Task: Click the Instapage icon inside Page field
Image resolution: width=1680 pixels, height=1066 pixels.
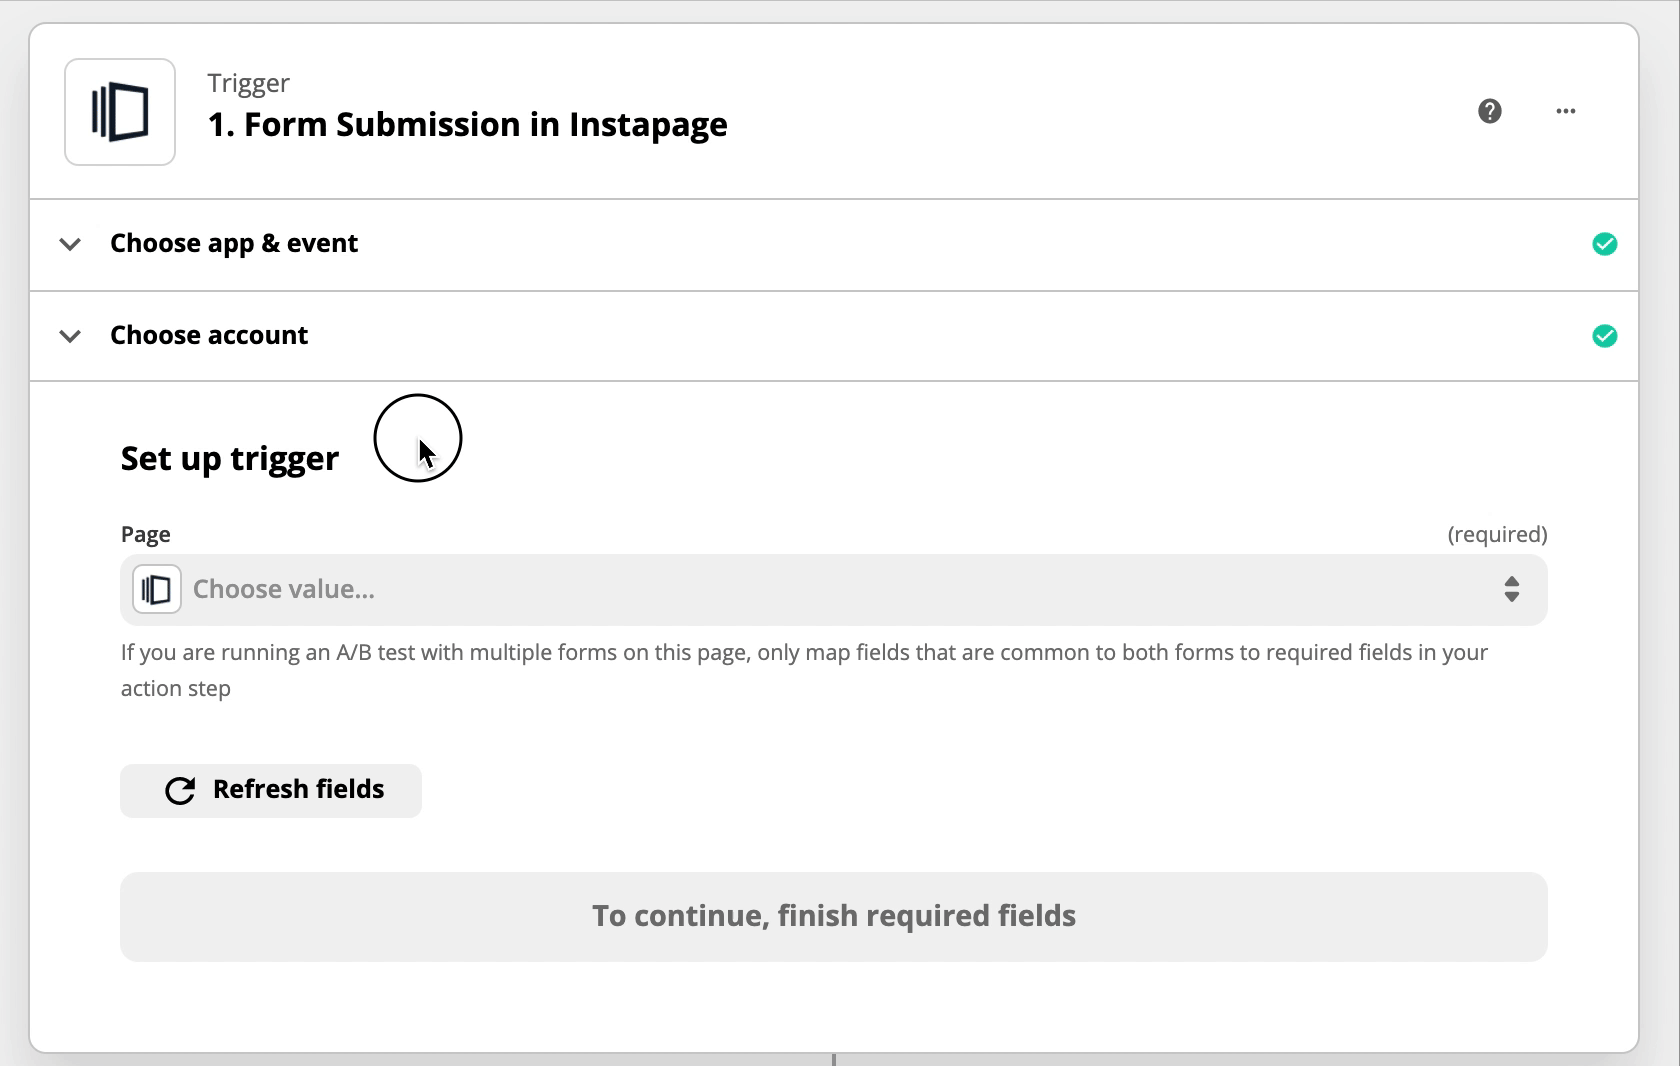Action: pyautogui.click(x=157, y=590)
